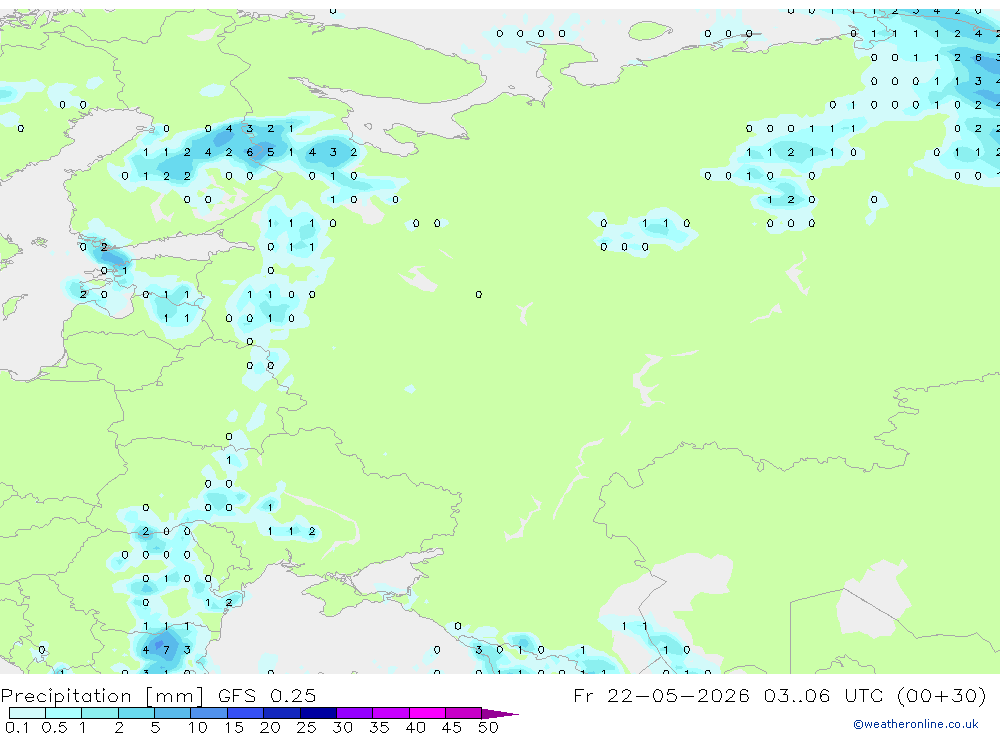Click the precipitation value 7 on the map
This screenshot has height=733, width=1000.
tap(166, 650)
